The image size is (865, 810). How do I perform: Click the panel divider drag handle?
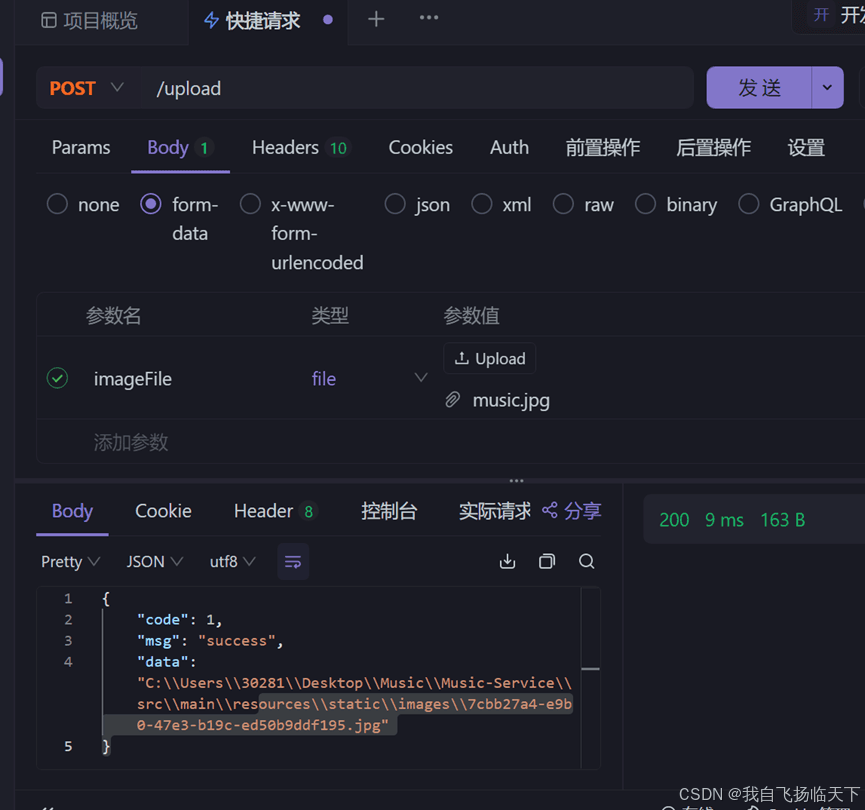[x=517, y=481]
